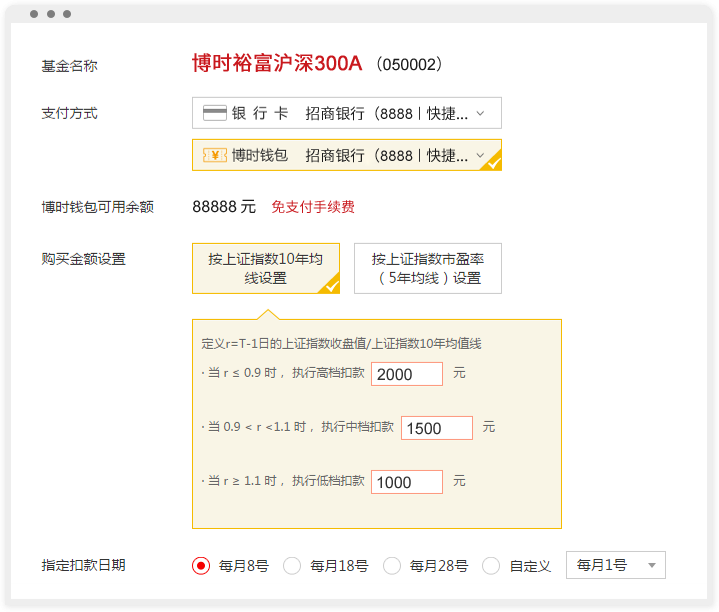This screenshot has height=612, width=719.
Task: Click the fund name 博时裕富沪深300A
Action: (x=277, y=63)
